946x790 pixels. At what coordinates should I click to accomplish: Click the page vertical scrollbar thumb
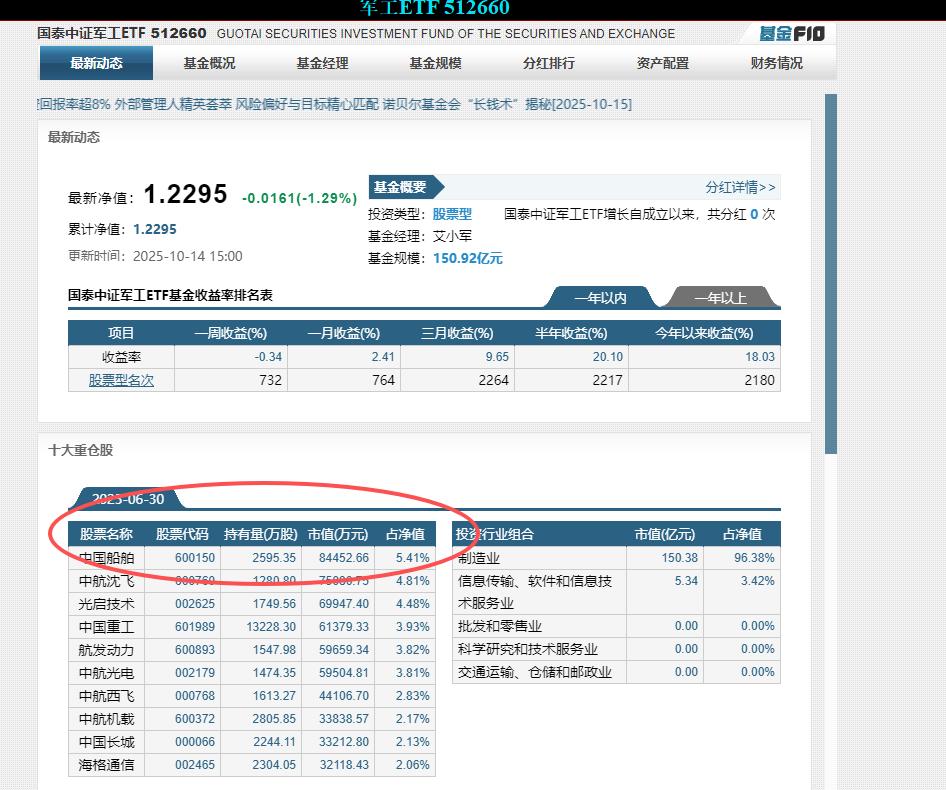click(x=831, y=273)
